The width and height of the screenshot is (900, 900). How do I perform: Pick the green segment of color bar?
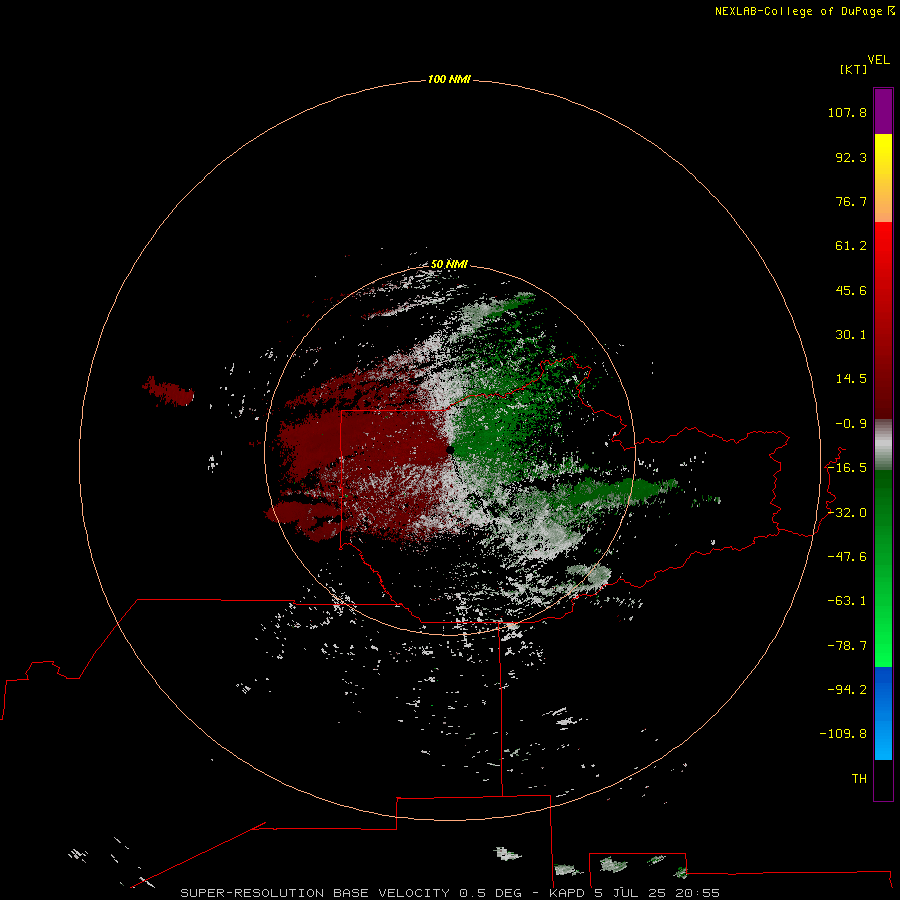883,568
